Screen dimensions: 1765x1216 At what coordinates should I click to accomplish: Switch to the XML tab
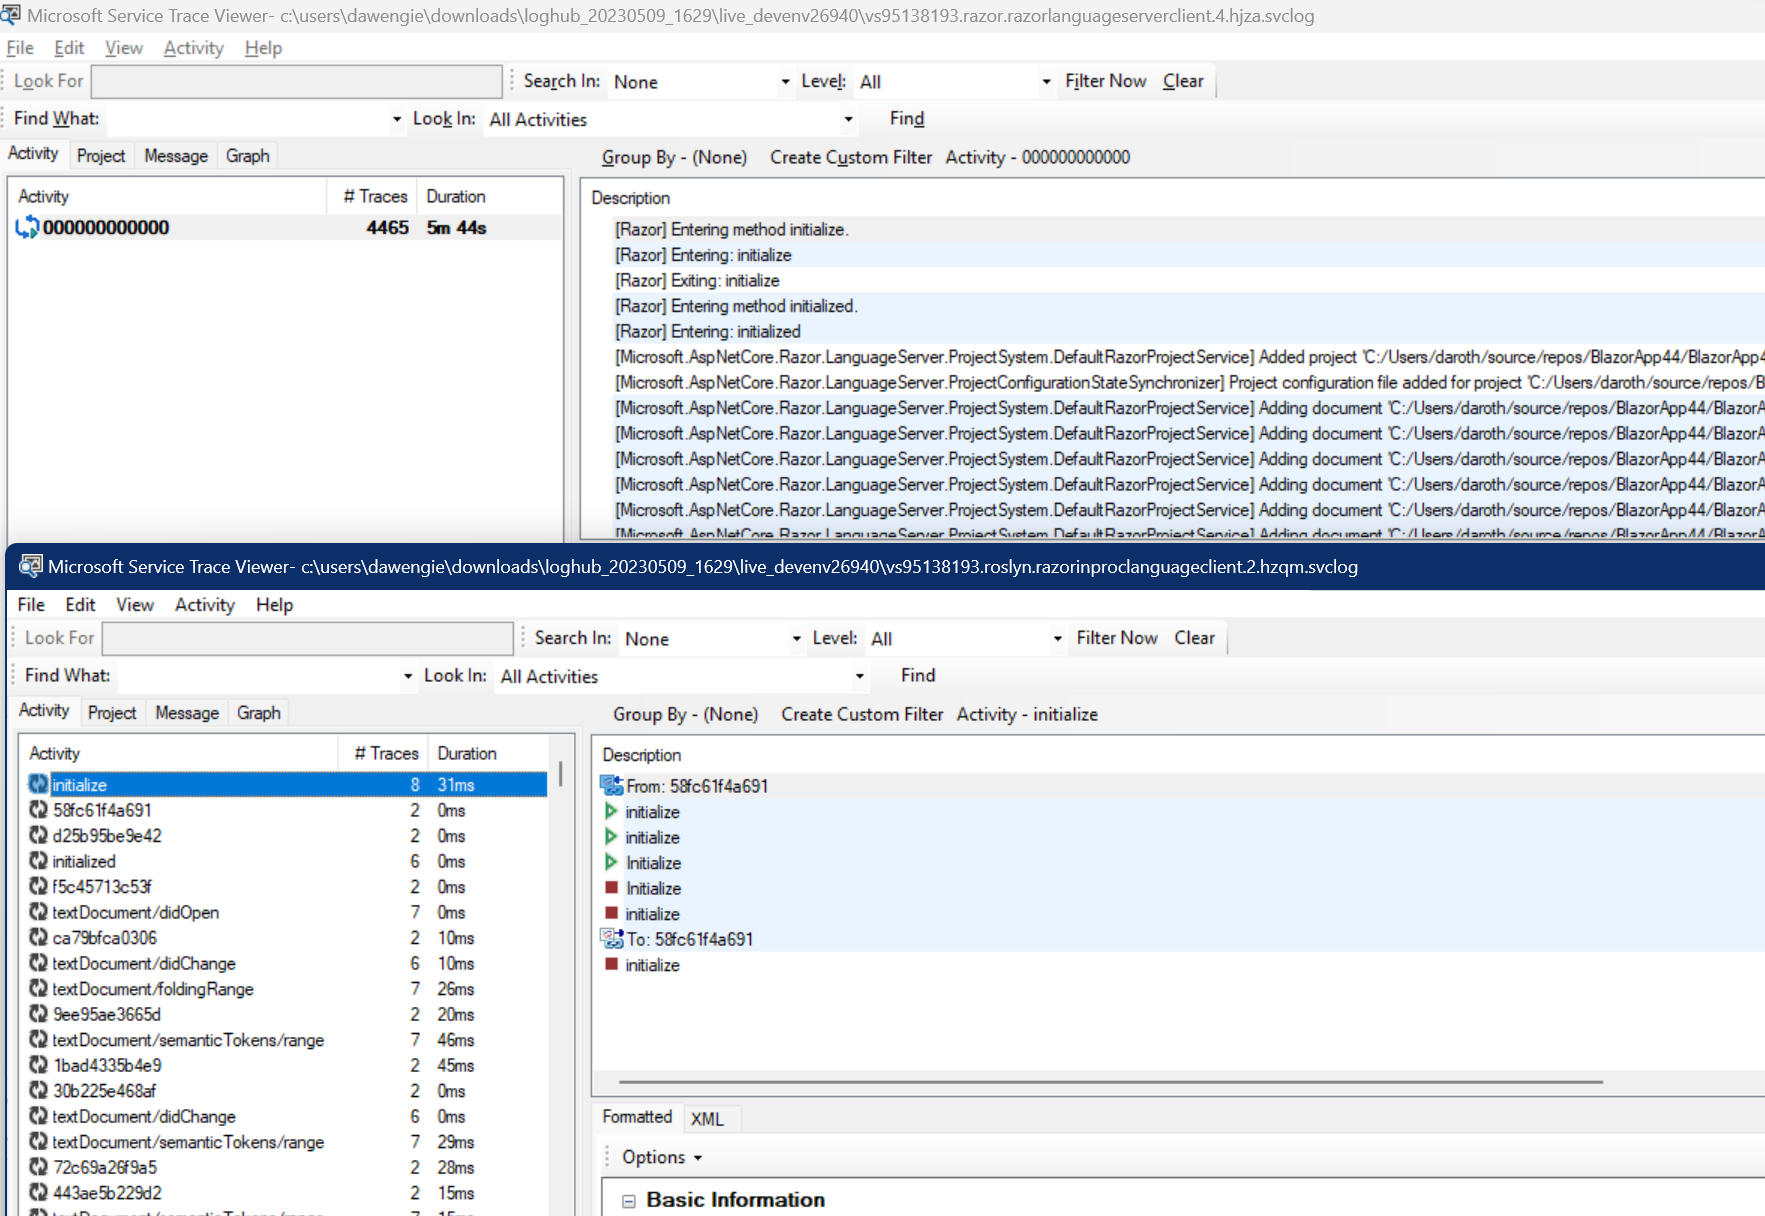tap(709, 1118)
